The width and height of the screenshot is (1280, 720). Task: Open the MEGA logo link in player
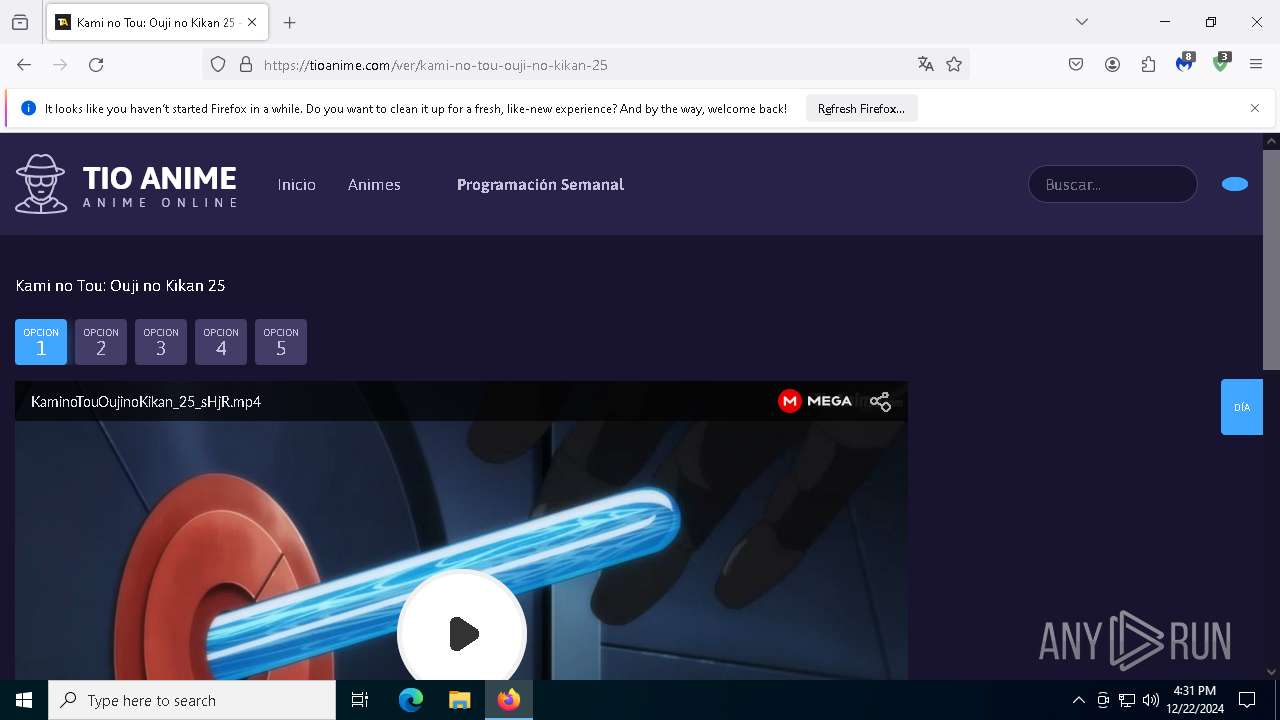pos(815,401)
